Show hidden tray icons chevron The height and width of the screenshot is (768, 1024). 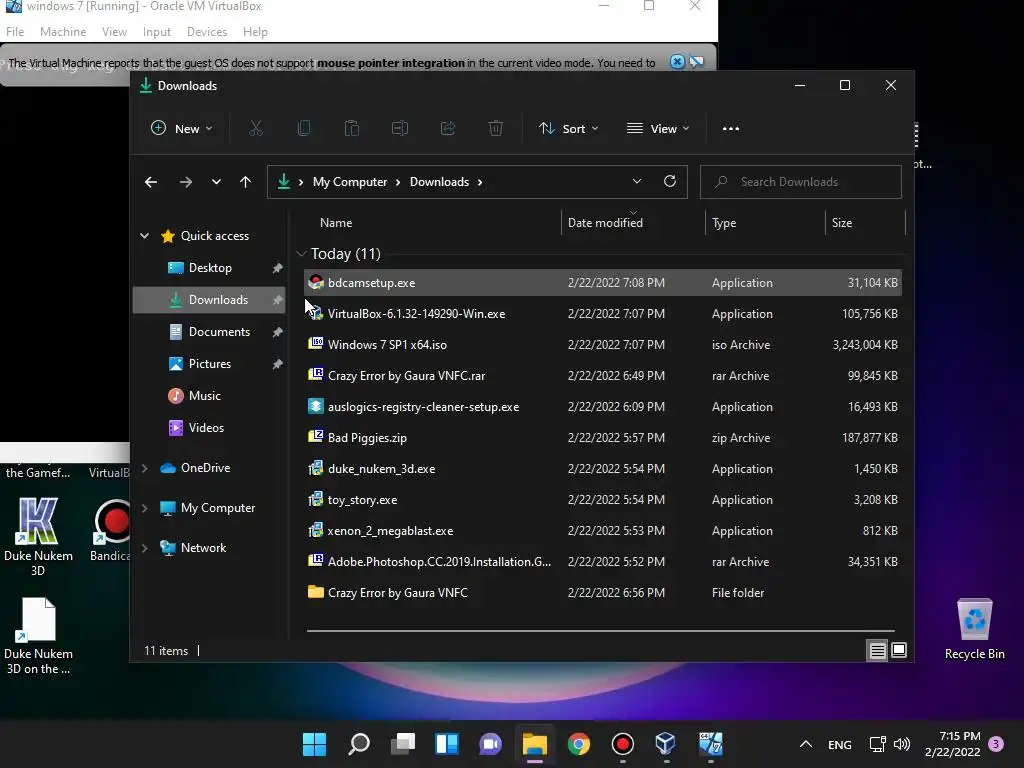pos(806,744)
